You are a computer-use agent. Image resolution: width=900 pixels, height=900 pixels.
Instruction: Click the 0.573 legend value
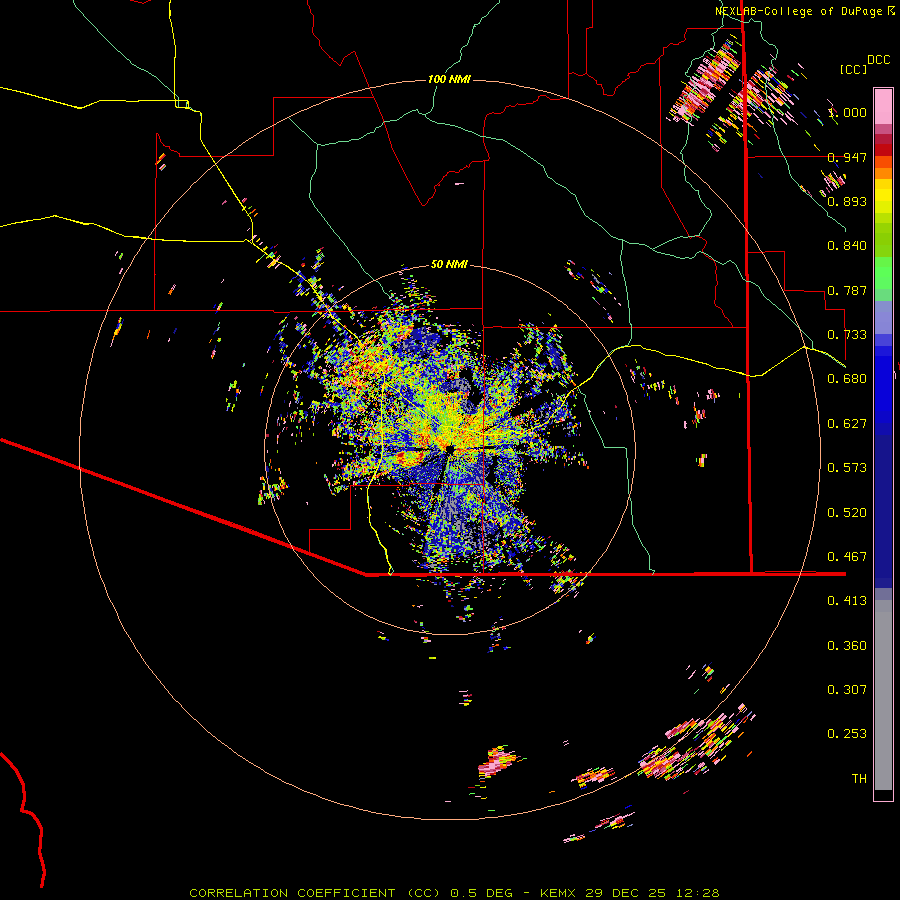pos(847,468)
